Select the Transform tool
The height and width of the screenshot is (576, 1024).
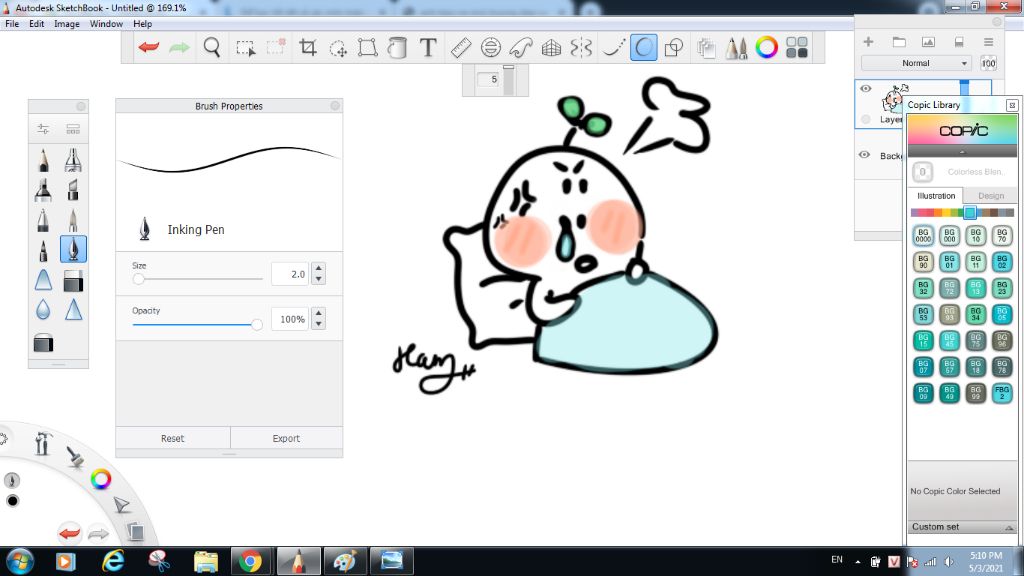point(368,47)
